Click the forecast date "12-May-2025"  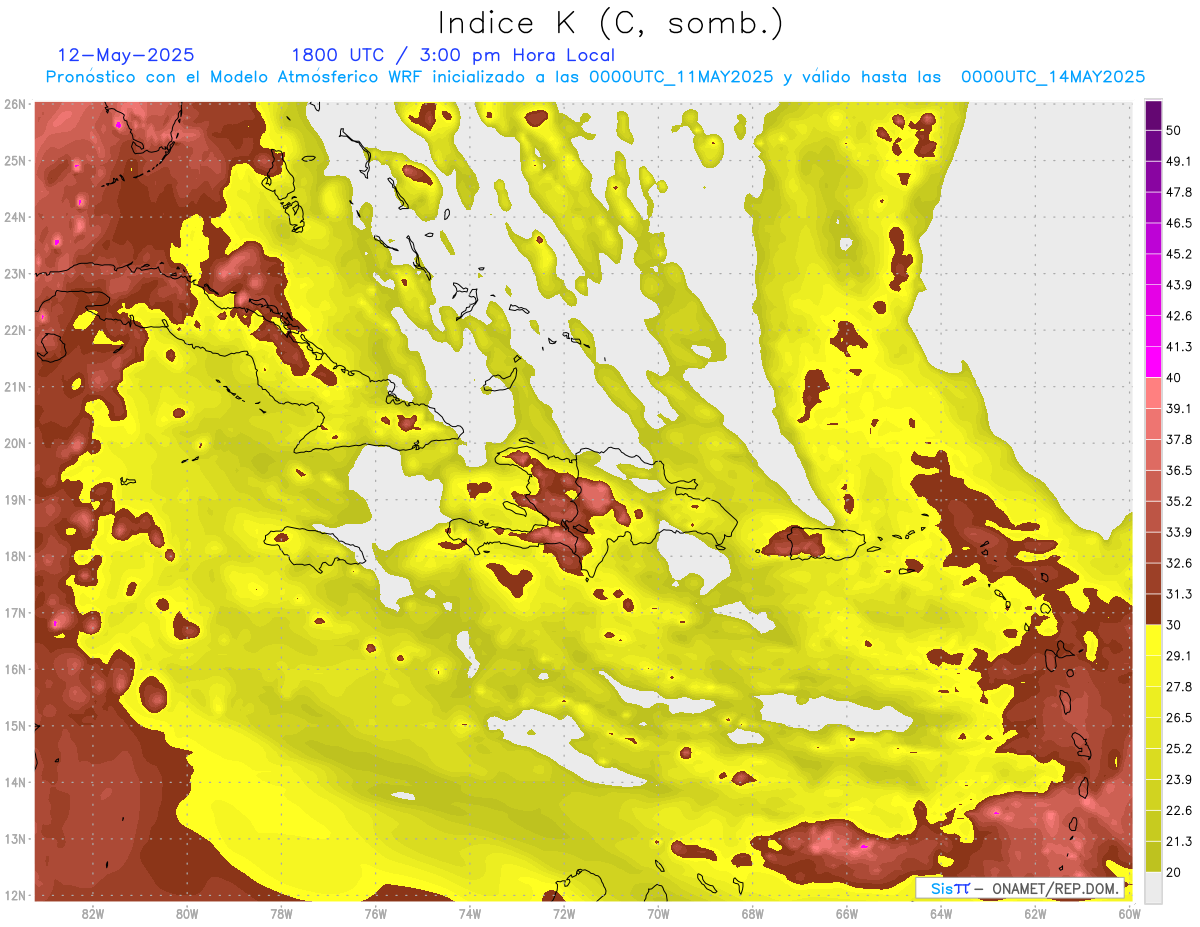pyautogui.click(x=126, y=55)
